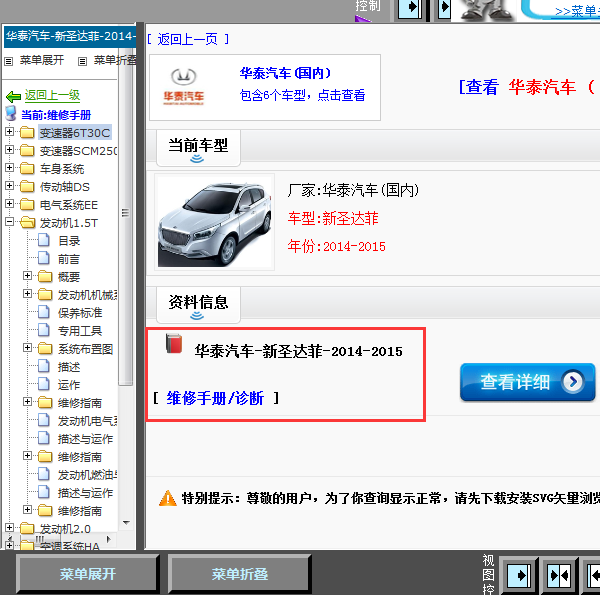The width and height of the screenshot is (600, 595).
Task: Click the sidebar title 华泰汽车-新圣达菲-2014
Action: pyautogui.click(x=70, y=36)
